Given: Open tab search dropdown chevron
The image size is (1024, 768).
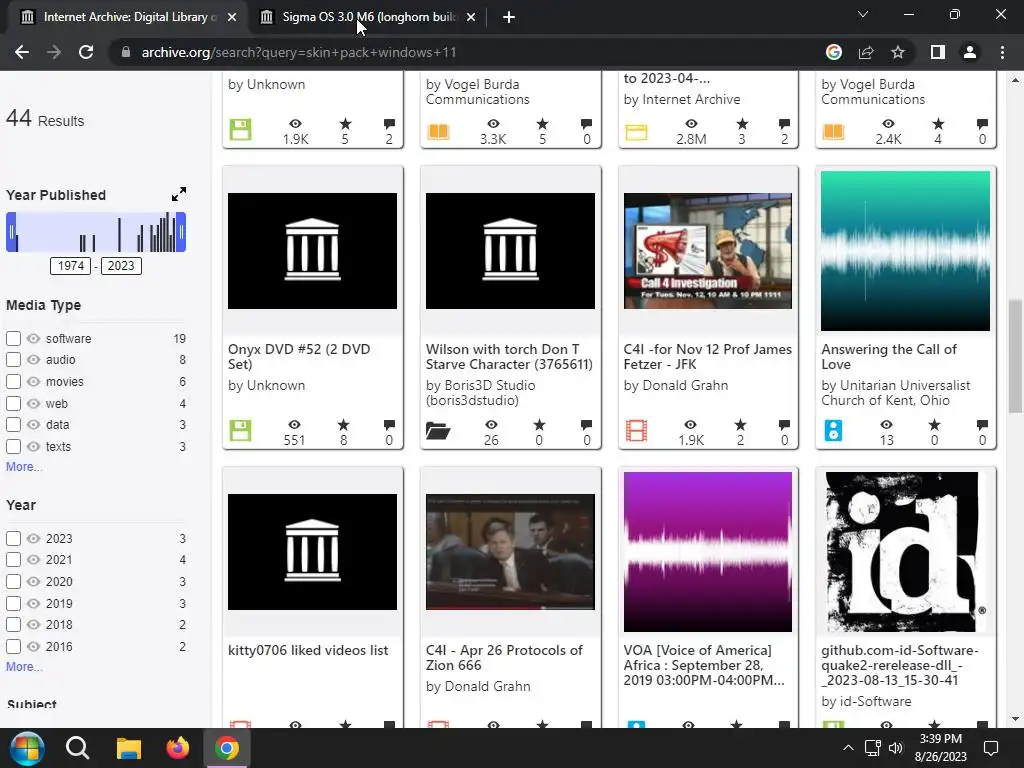Looking at the screenshot, I should tap(863, 14).
